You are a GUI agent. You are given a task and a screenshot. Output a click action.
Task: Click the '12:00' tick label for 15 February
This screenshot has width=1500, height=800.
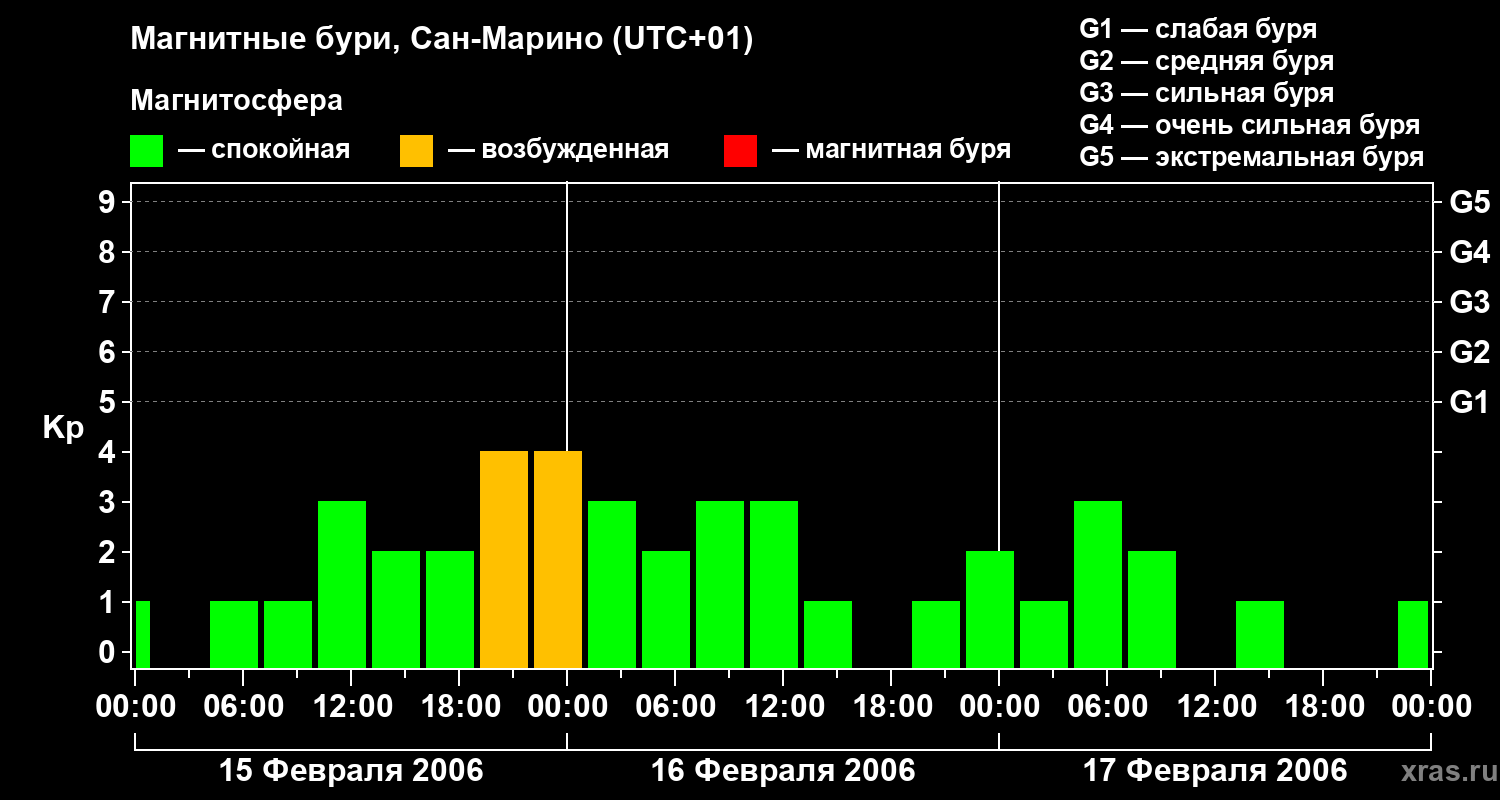[x=351, y=707]
